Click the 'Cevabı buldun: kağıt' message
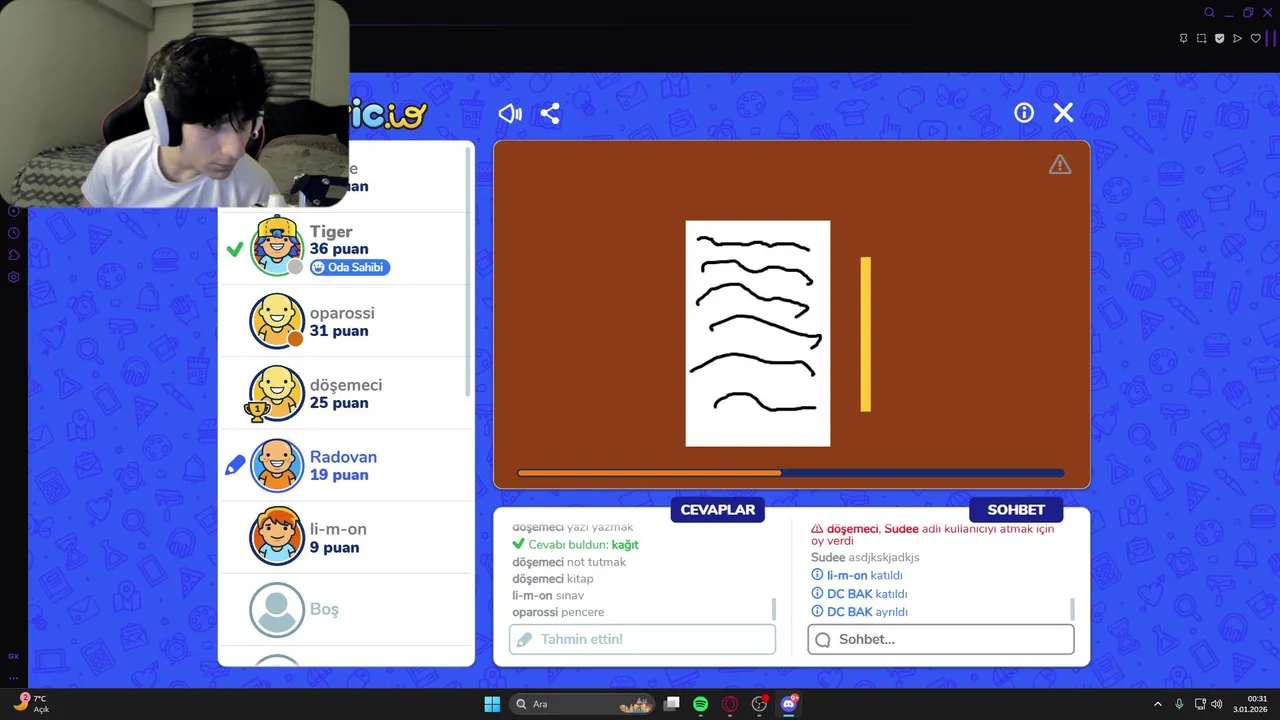The width and height of the screenshot is (1280, 720). tap(575, 545)
